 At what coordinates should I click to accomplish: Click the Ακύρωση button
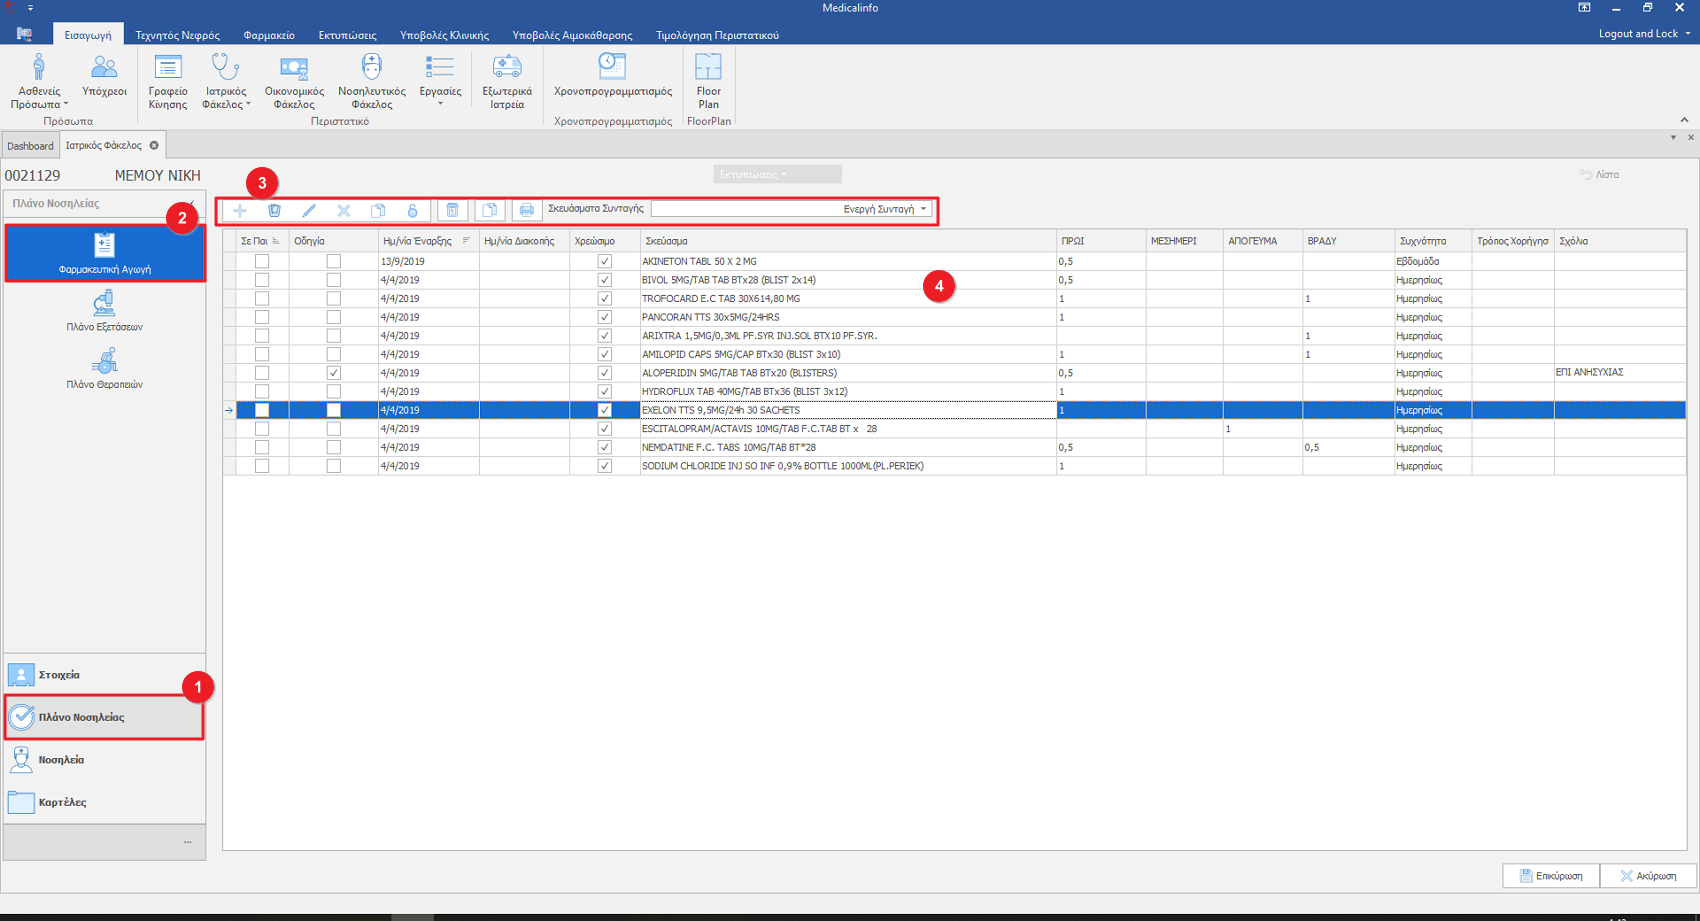point(1648,876)
